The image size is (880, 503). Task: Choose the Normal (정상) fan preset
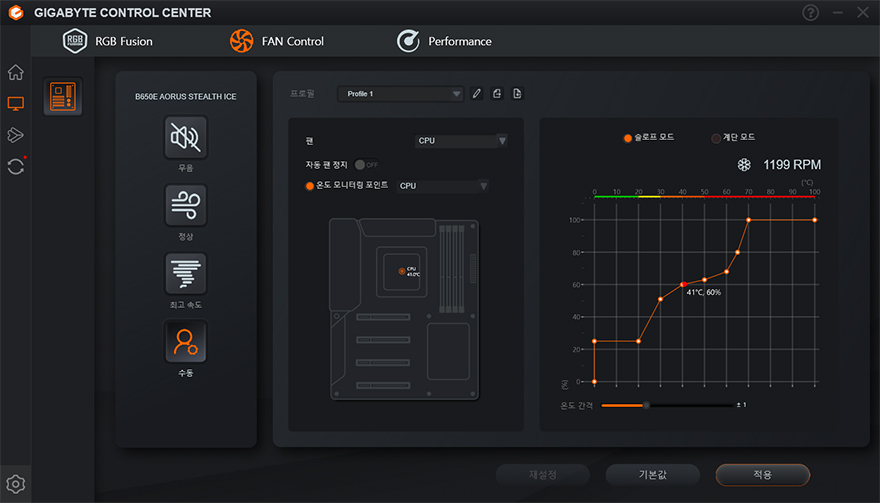pos(186,205)
